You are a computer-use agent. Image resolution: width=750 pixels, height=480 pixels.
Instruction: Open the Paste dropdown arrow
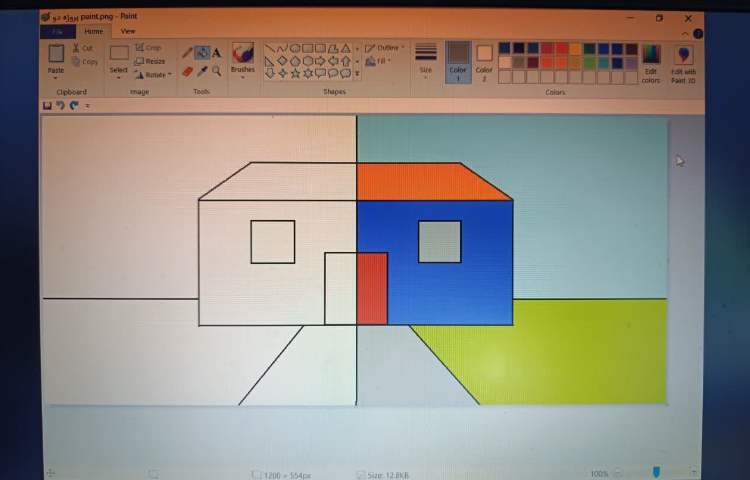(56, 76)
